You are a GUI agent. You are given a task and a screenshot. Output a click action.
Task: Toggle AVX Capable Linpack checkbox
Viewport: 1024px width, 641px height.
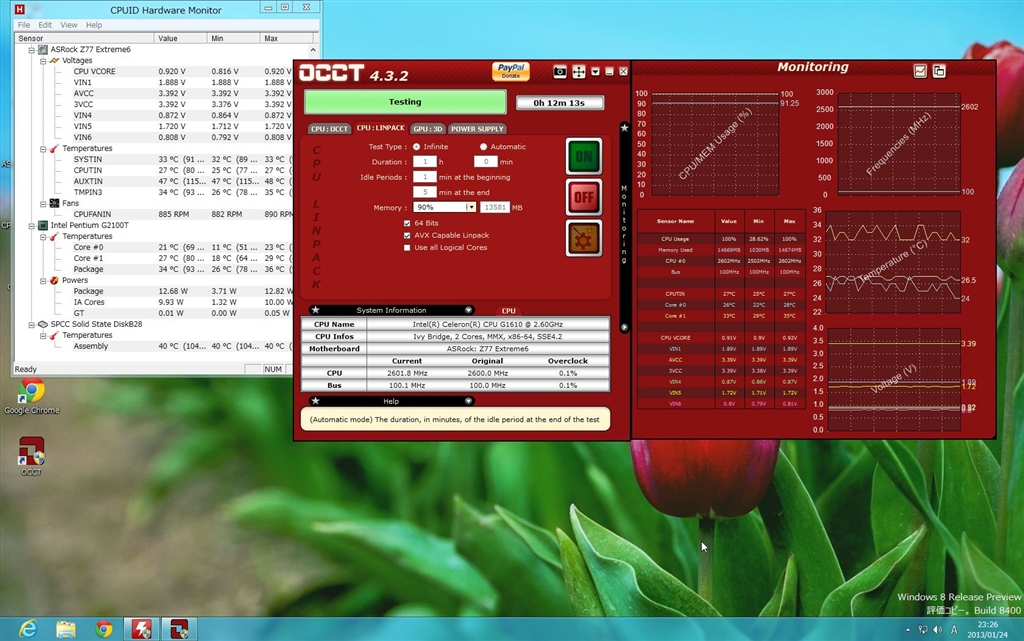(x=407, y=236)
